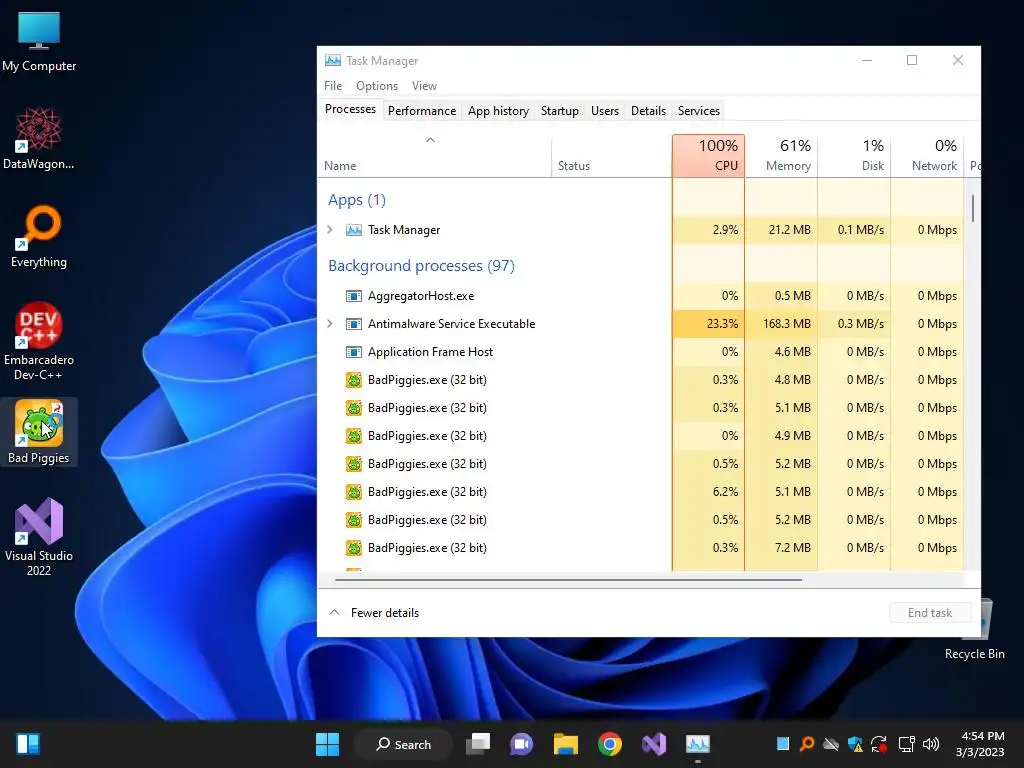1024x768 pixels.
Task: Click the Search box on the taskbar
Action: 403,744
